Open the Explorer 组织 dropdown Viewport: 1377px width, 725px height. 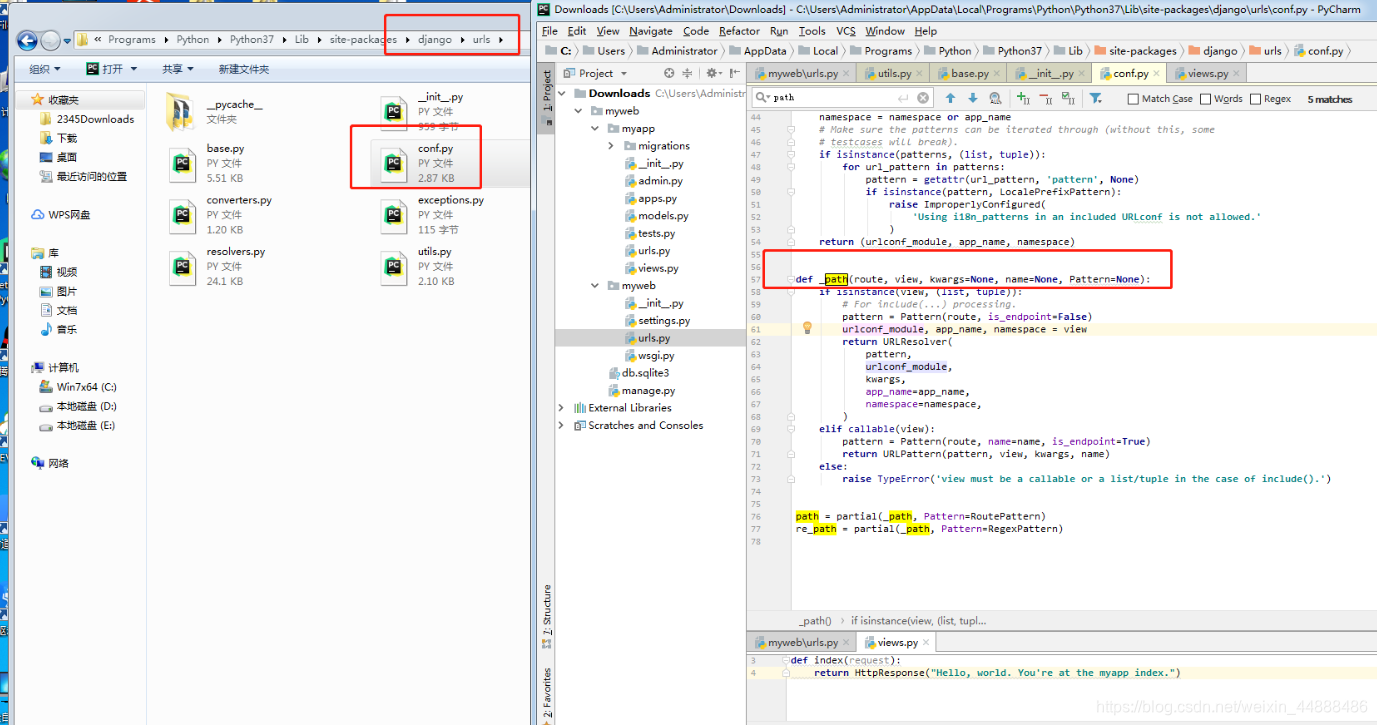(44, 69)
